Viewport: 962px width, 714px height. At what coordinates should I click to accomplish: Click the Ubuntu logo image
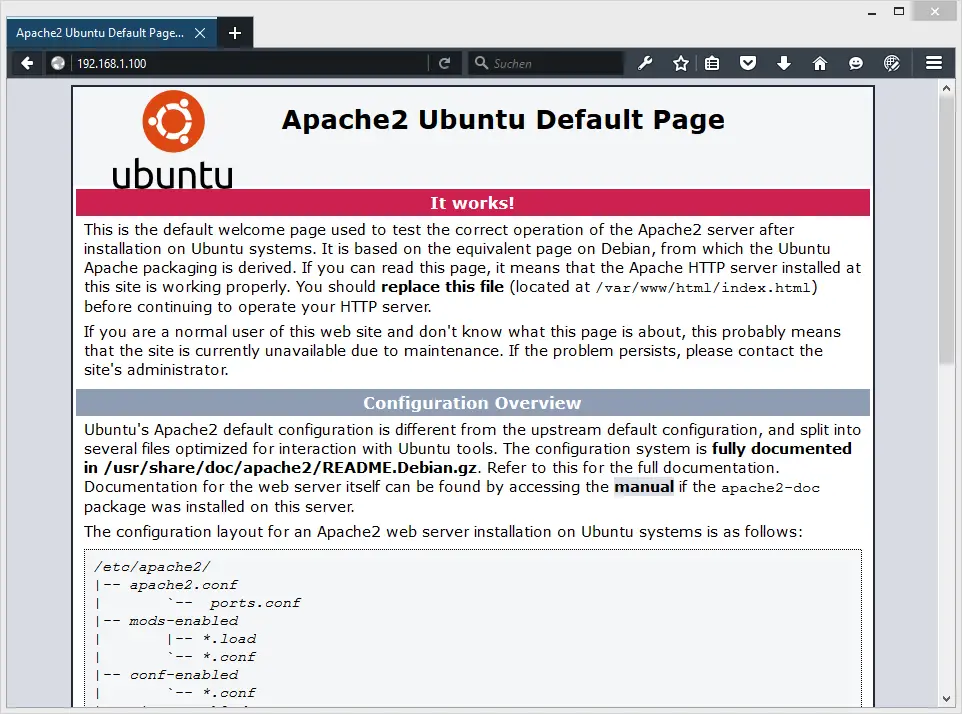pyautogui.click(x=173, y=140)
